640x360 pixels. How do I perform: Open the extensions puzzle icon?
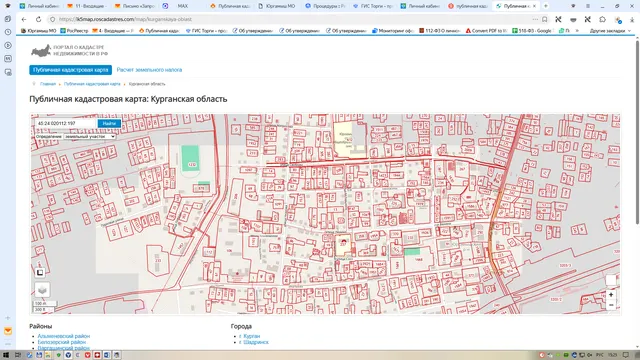[602, 19]
